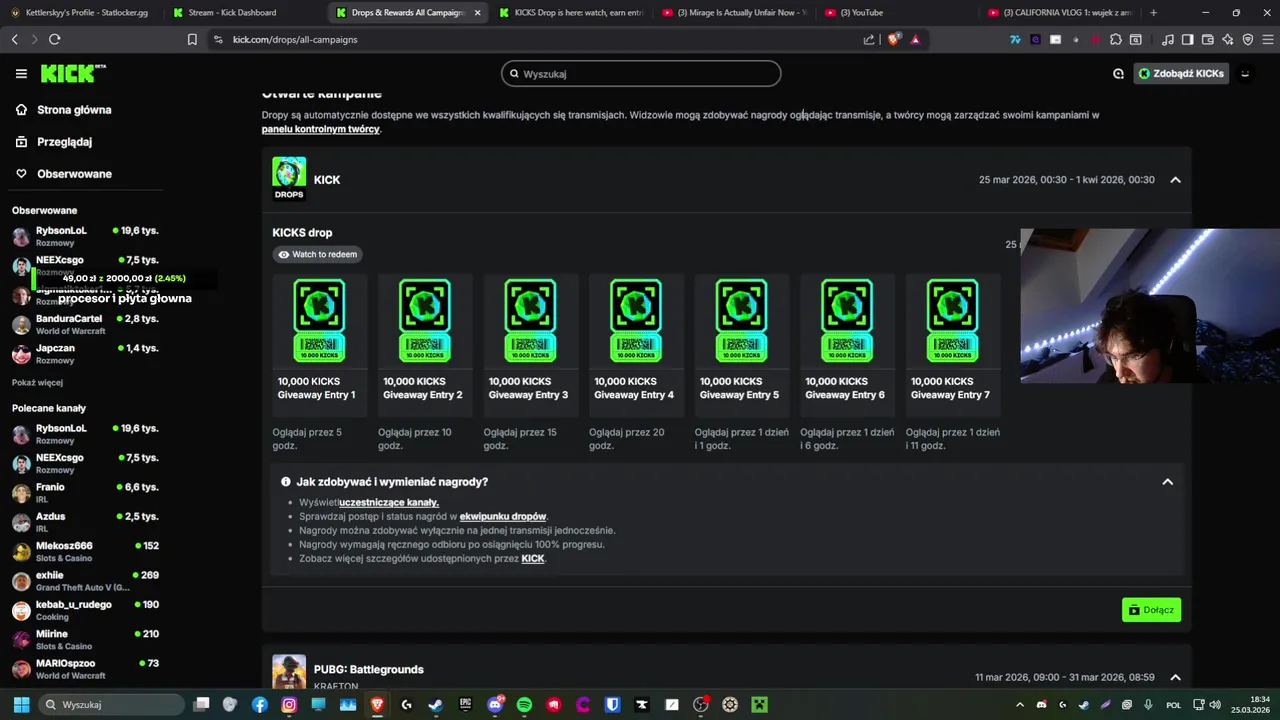Viewport: 1280px width, 720px height.
Task: Select the Giveaway Entry 2 reward card
Action: (x=424, y=345)
